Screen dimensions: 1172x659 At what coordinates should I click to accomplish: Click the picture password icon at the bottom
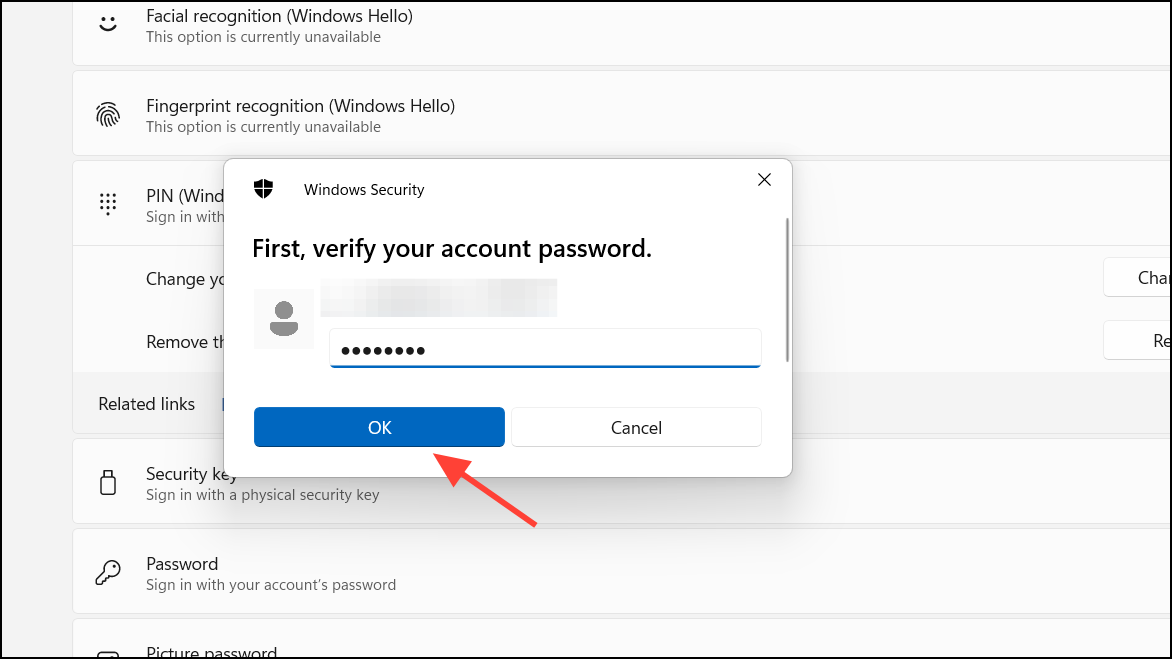[x=107, y=651]
